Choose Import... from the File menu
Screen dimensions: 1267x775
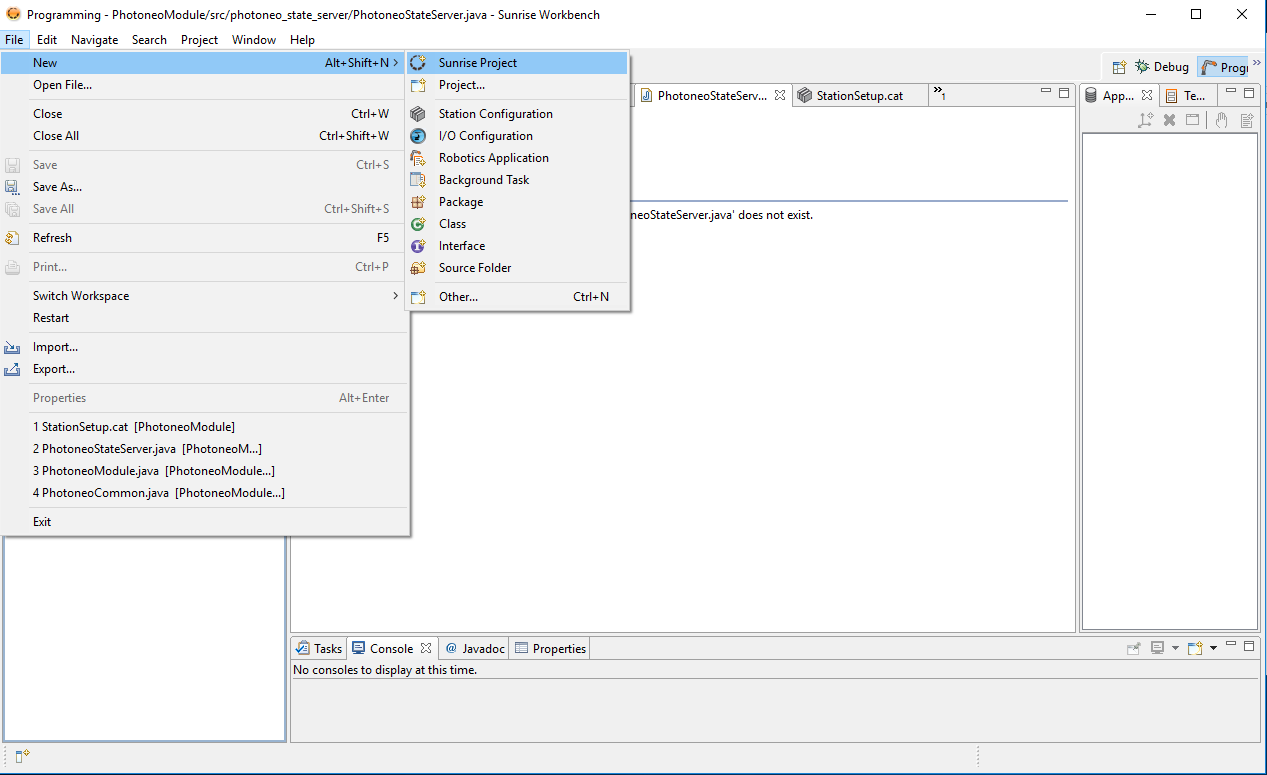click(x=204, y=347)
